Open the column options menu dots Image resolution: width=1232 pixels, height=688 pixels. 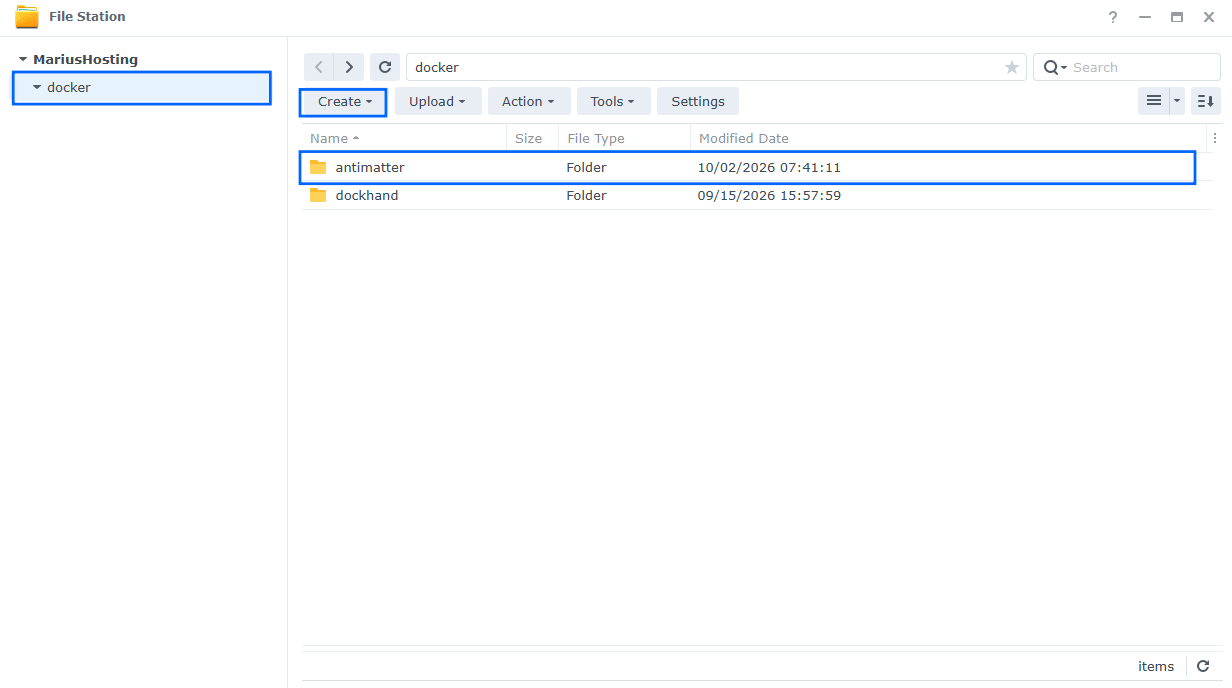(1215, 138)
